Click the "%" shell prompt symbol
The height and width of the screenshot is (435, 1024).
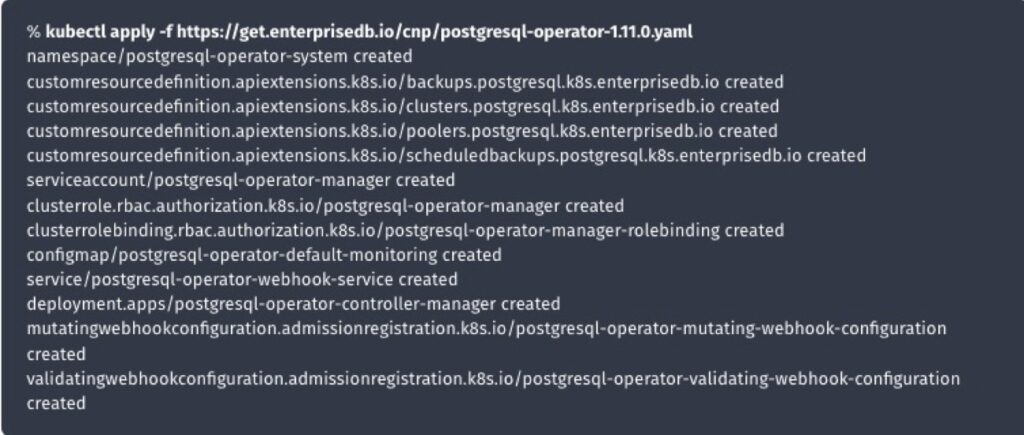pyautogui.click(x=33, y=32)
